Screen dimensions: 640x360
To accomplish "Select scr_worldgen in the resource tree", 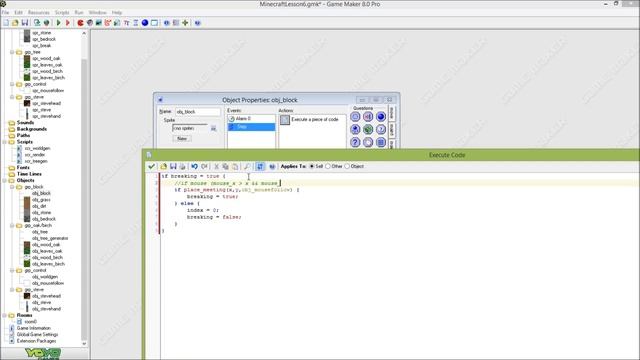I will (x=37, y=148).
